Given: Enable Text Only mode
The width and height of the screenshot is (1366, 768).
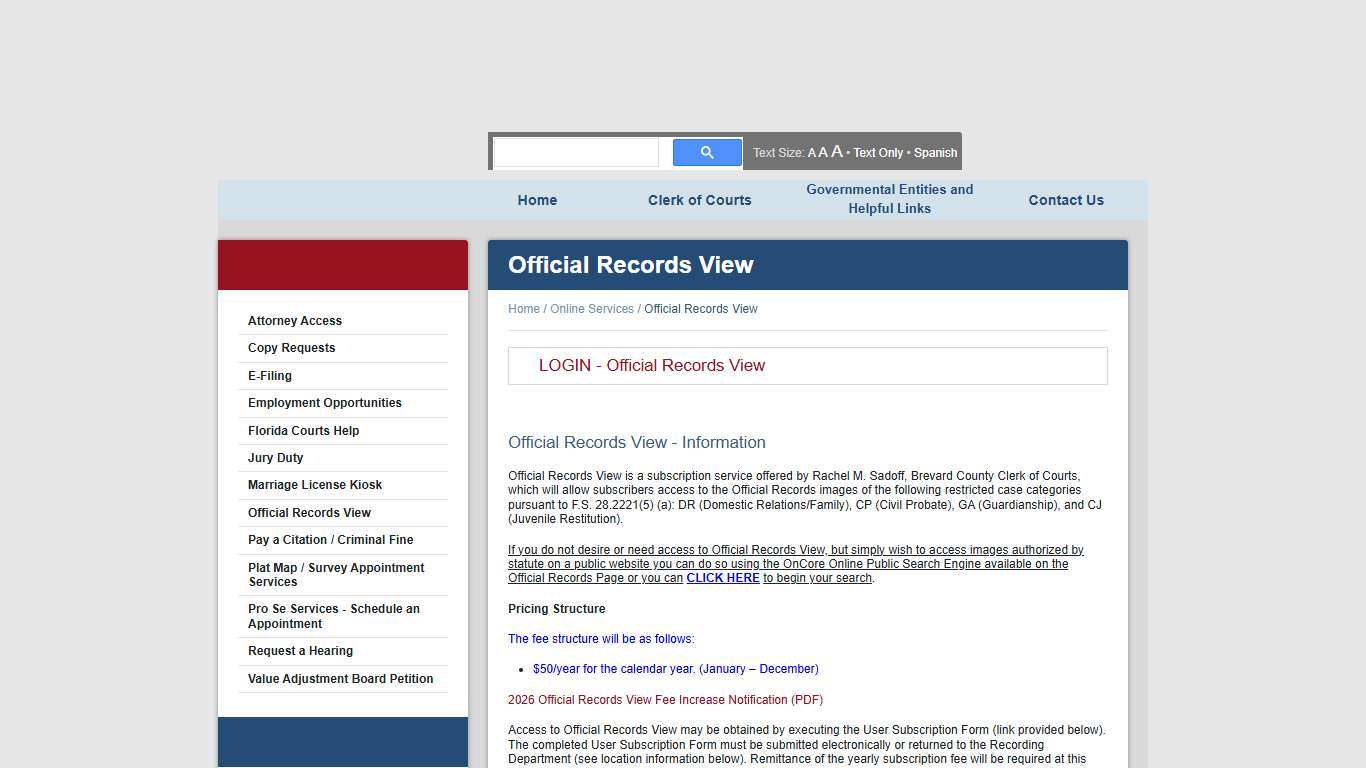Looking at the screenshot, I should coord(878,153).
